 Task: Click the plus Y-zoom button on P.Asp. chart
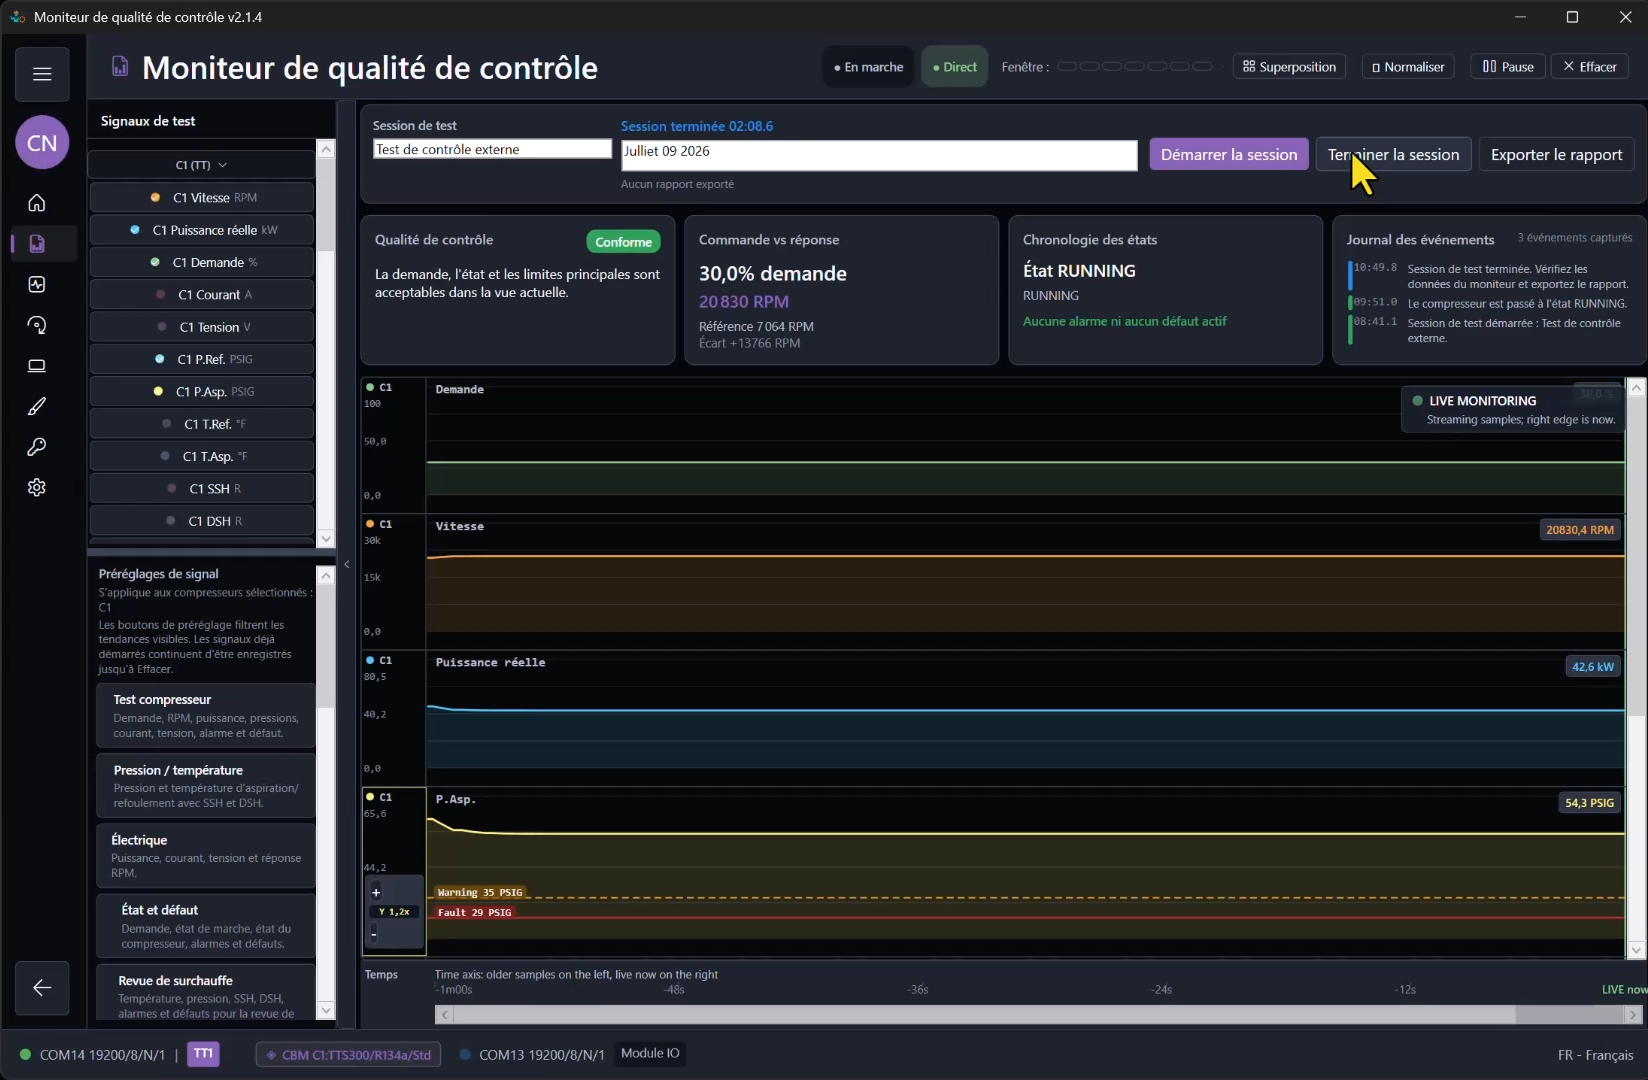tap(376, 892)
